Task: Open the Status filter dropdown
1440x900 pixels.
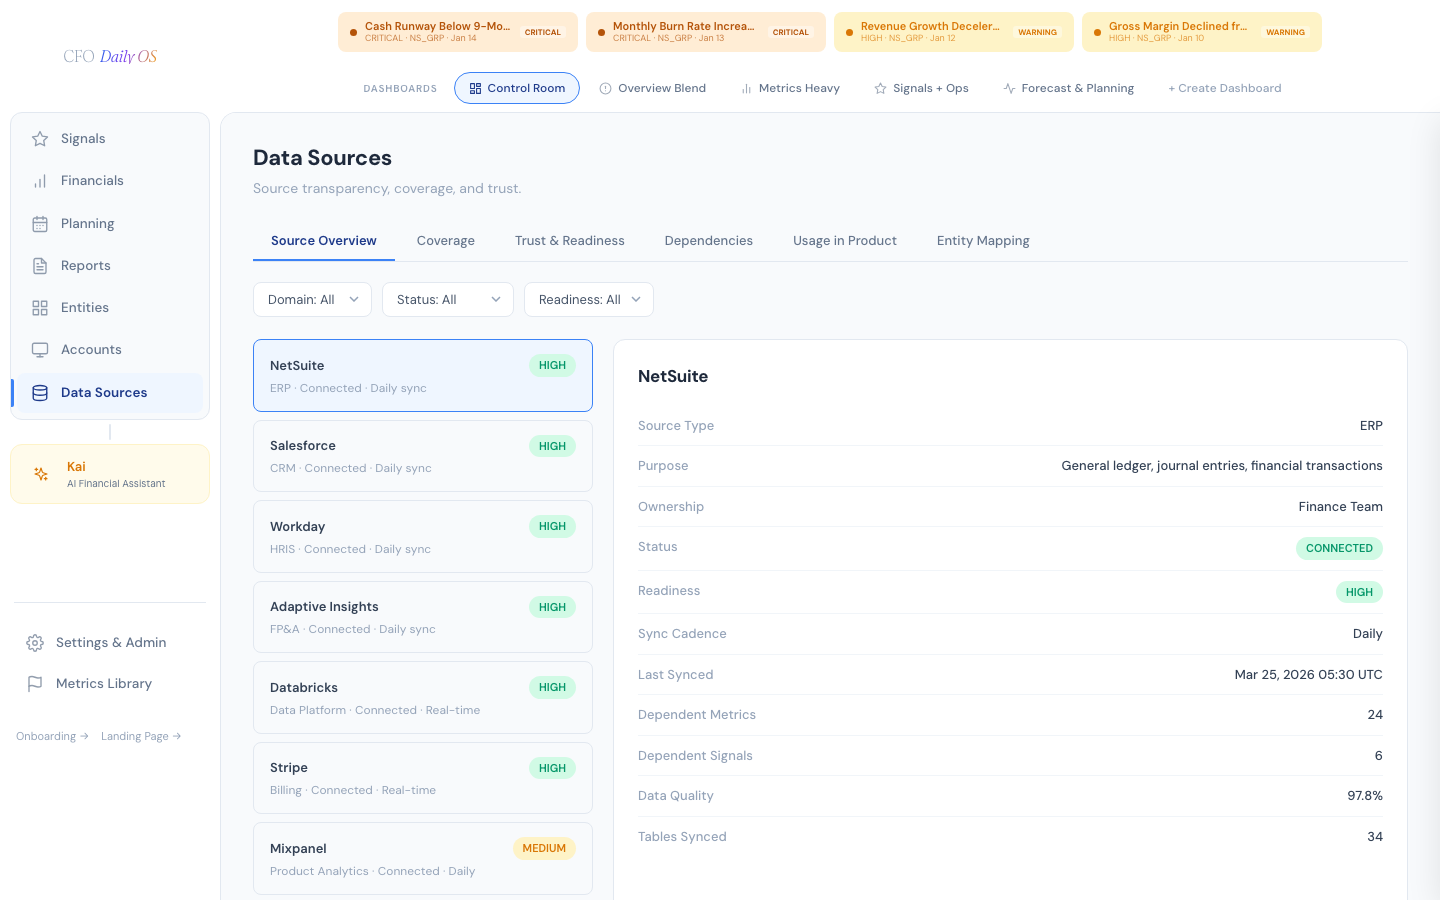Action: [x=447, y=300]
